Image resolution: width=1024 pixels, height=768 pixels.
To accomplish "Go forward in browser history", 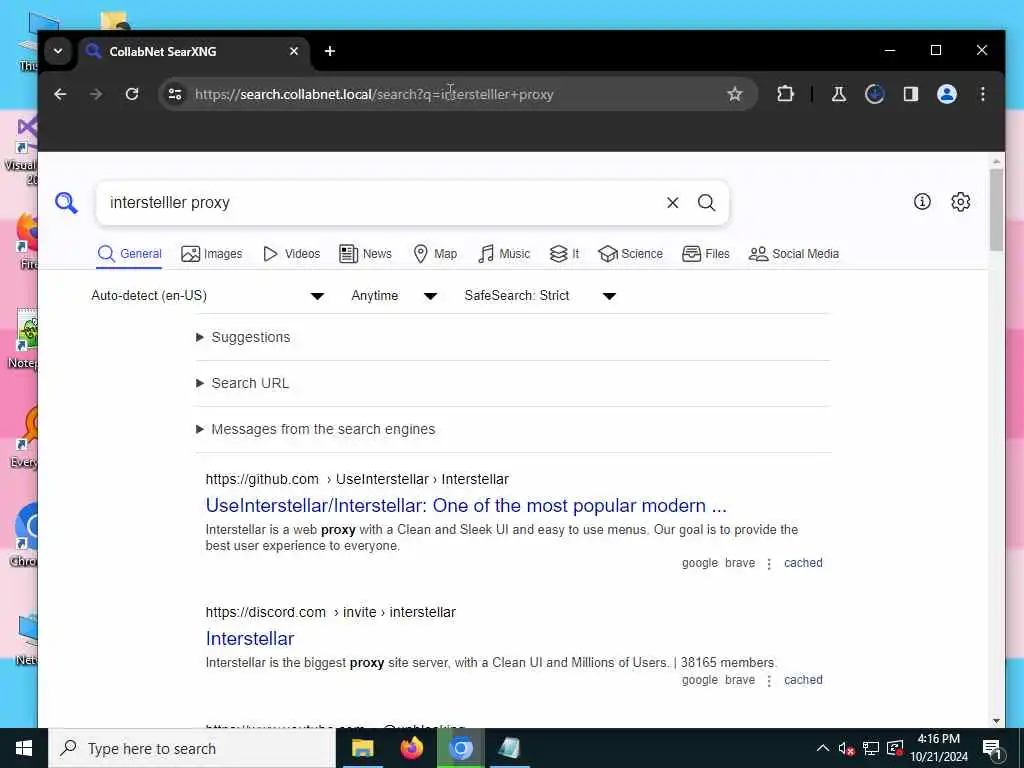I will 96,94.
